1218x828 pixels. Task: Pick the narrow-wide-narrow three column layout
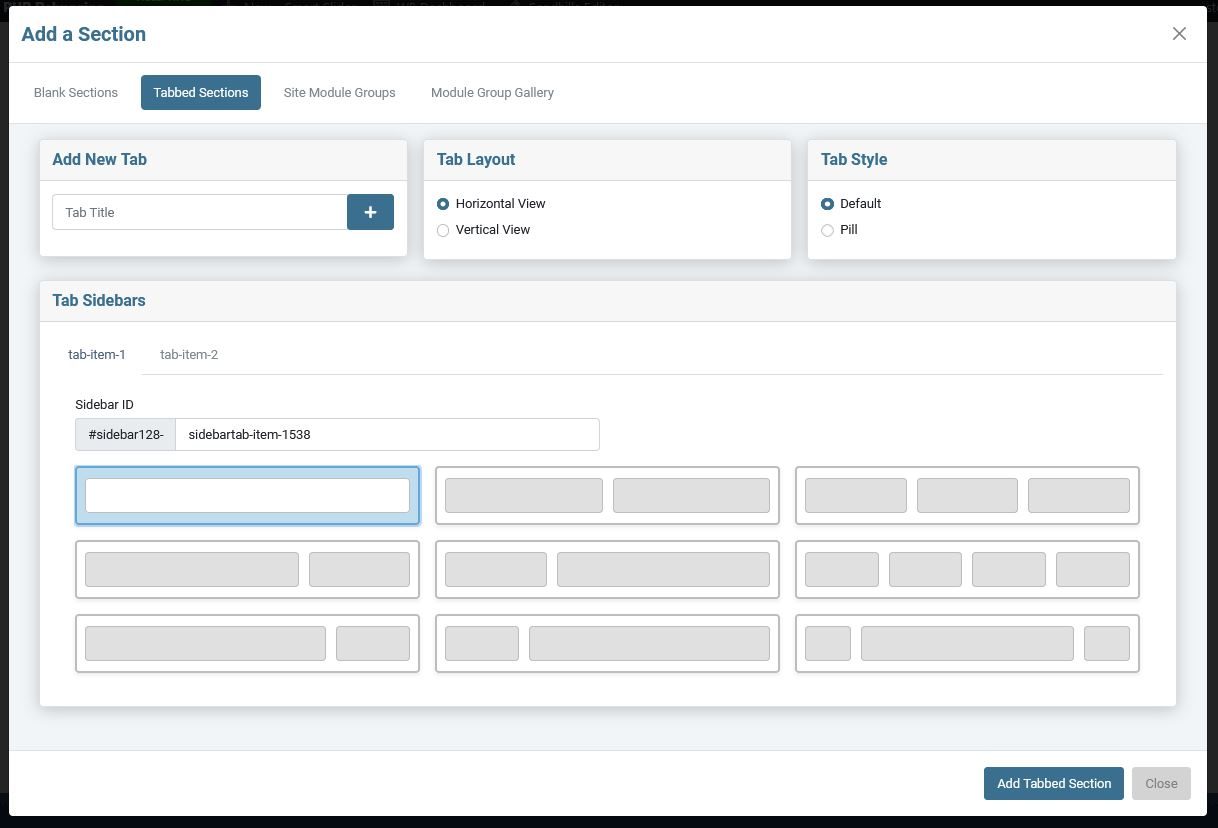(x=967, y=643)
